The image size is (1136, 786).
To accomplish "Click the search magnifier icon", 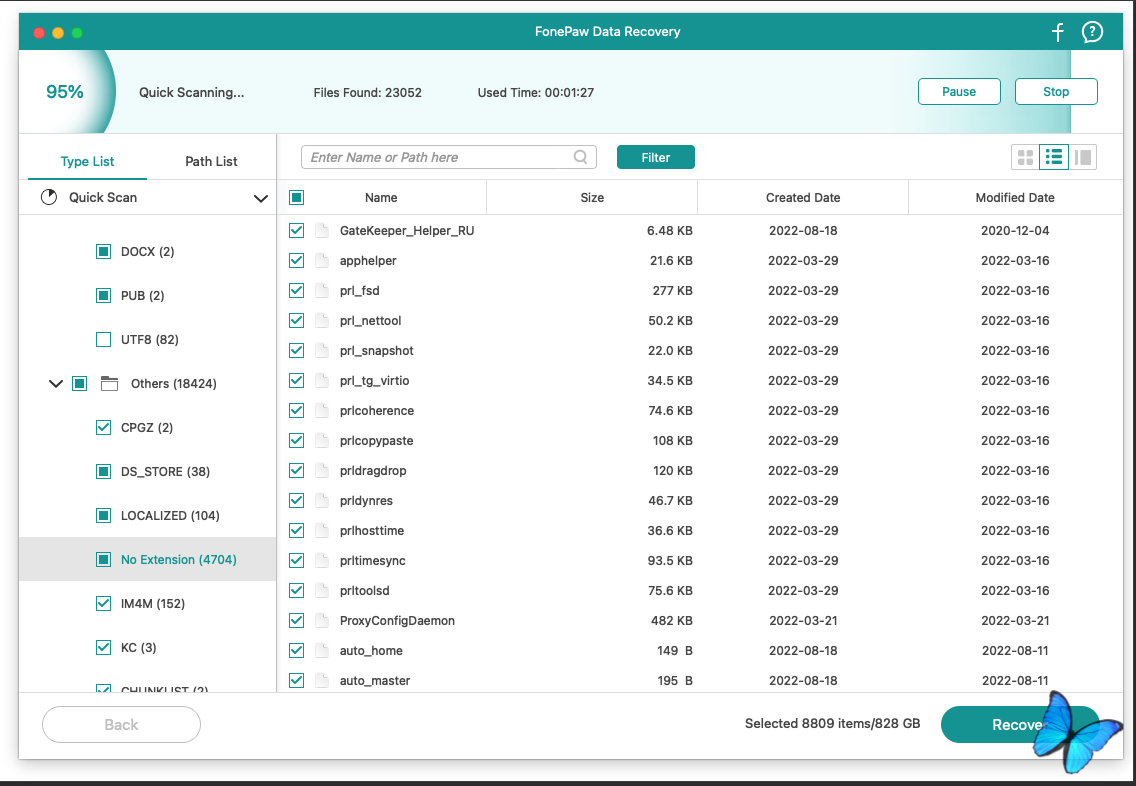I will point(581,157).
